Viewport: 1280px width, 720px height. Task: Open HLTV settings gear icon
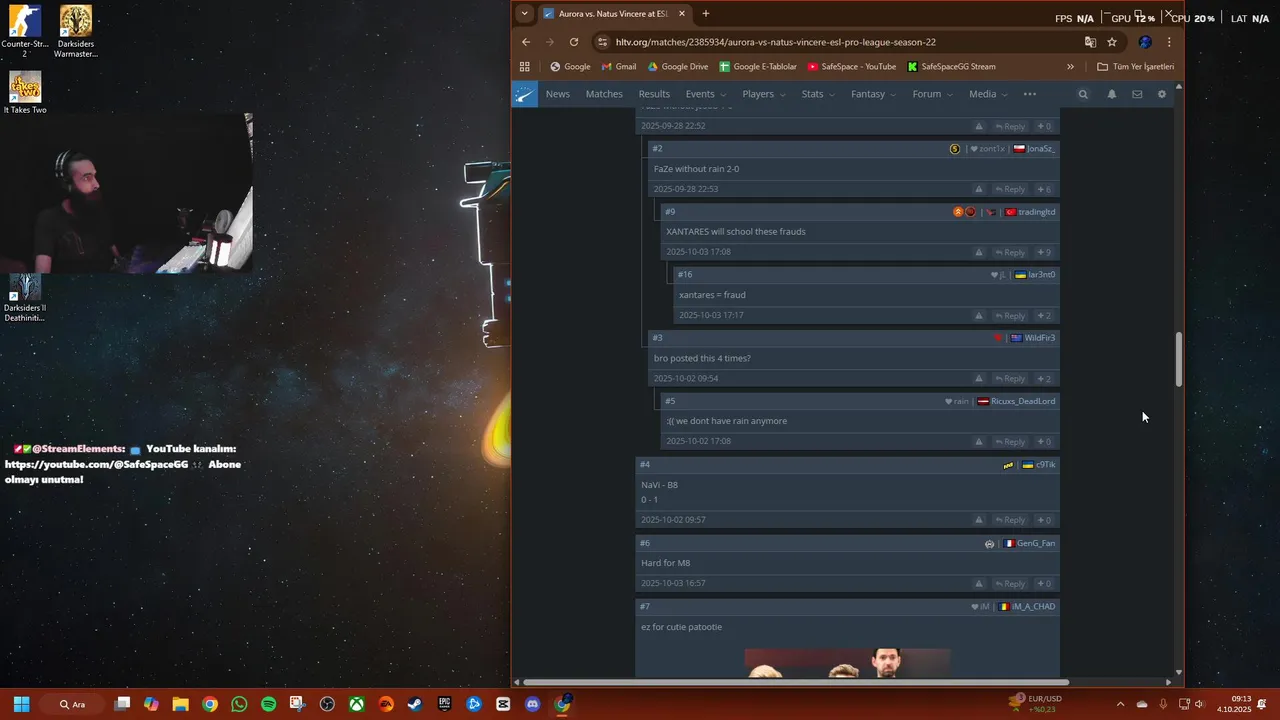(1162, 94)
